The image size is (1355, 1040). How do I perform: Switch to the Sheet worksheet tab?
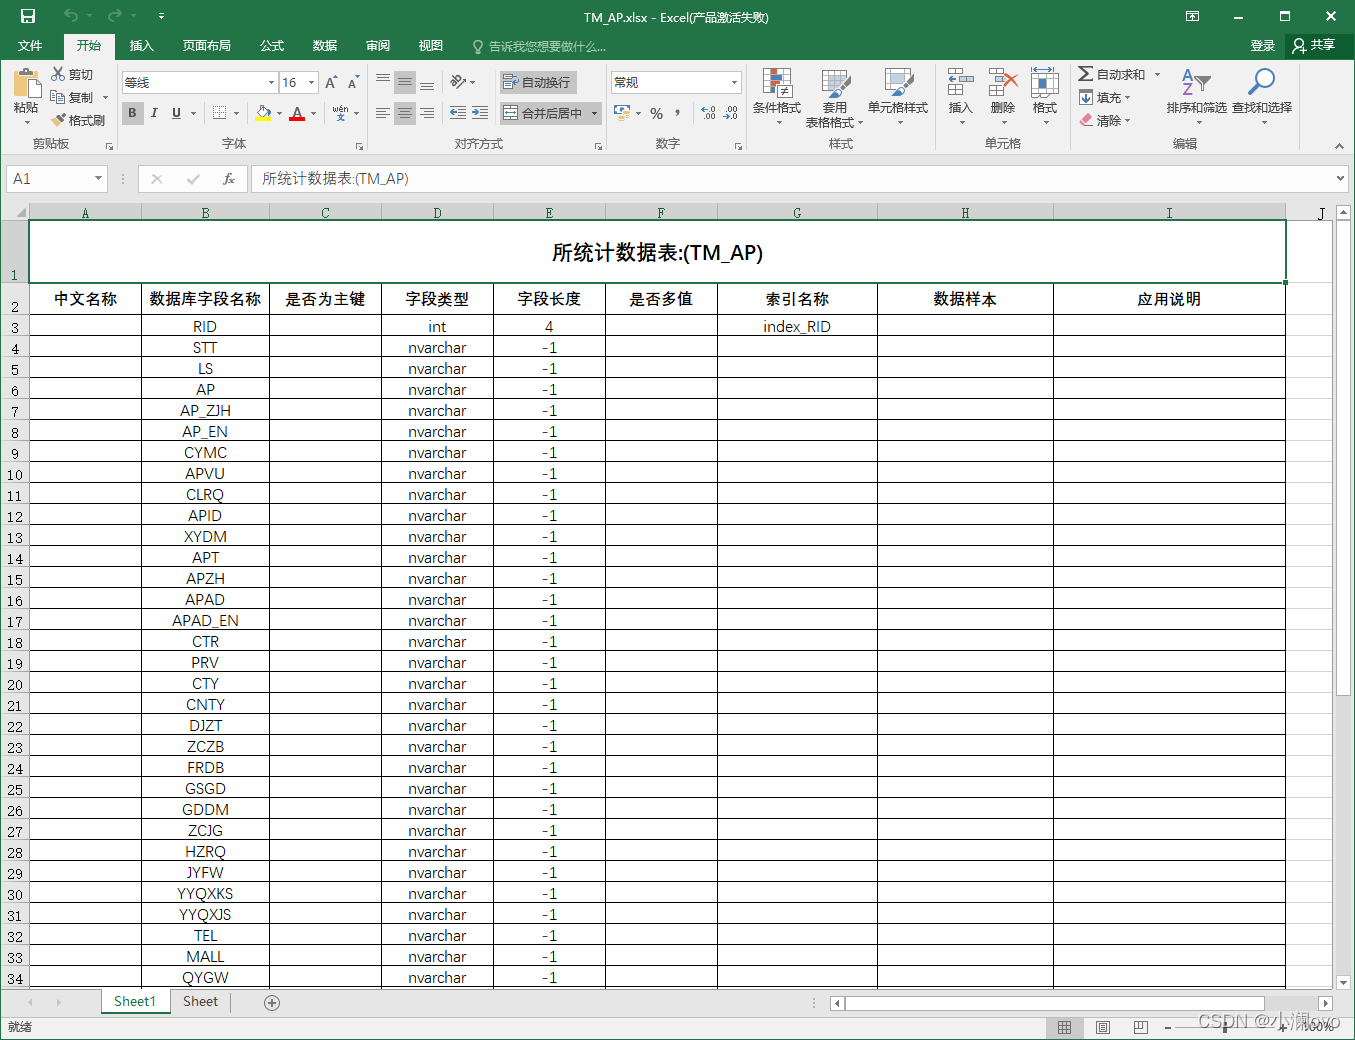(x=200, y=1001)
